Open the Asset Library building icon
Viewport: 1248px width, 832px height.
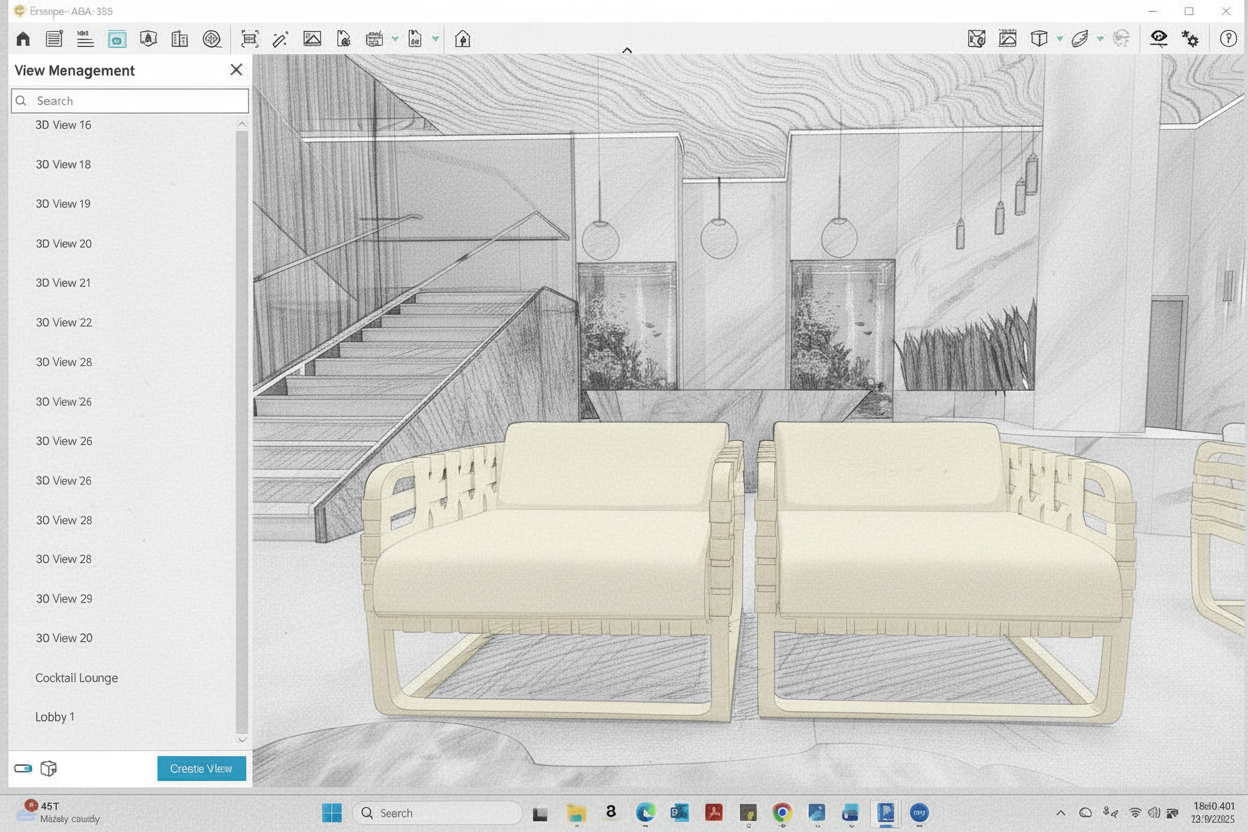[x=180, y=39]
